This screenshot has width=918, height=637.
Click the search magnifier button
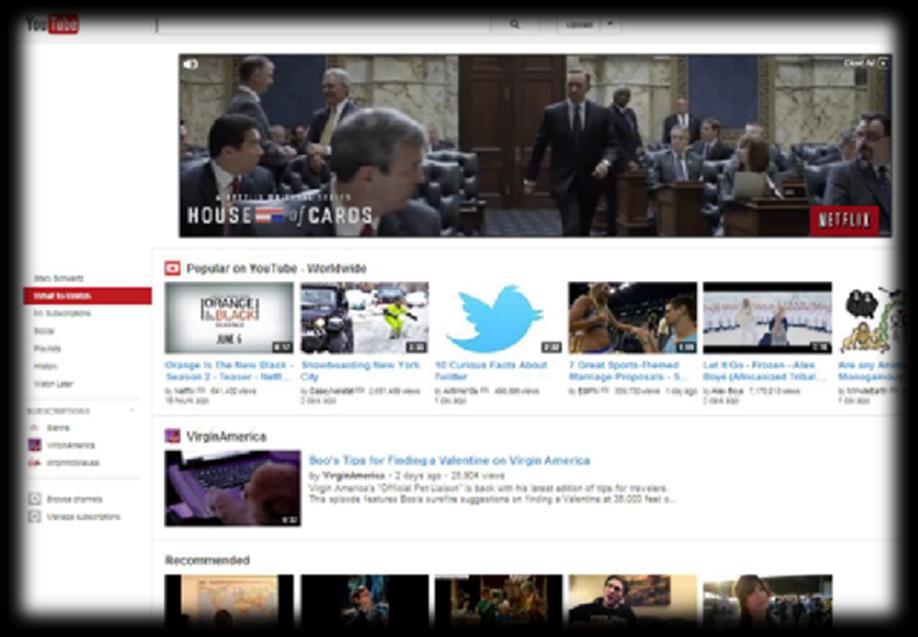pos(515,25)
